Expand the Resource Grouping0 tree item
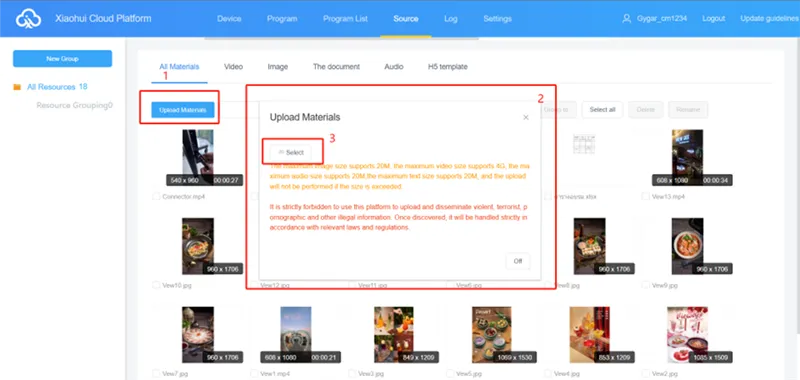The height and width of the screenshot is (380, 800). point(74,106)
